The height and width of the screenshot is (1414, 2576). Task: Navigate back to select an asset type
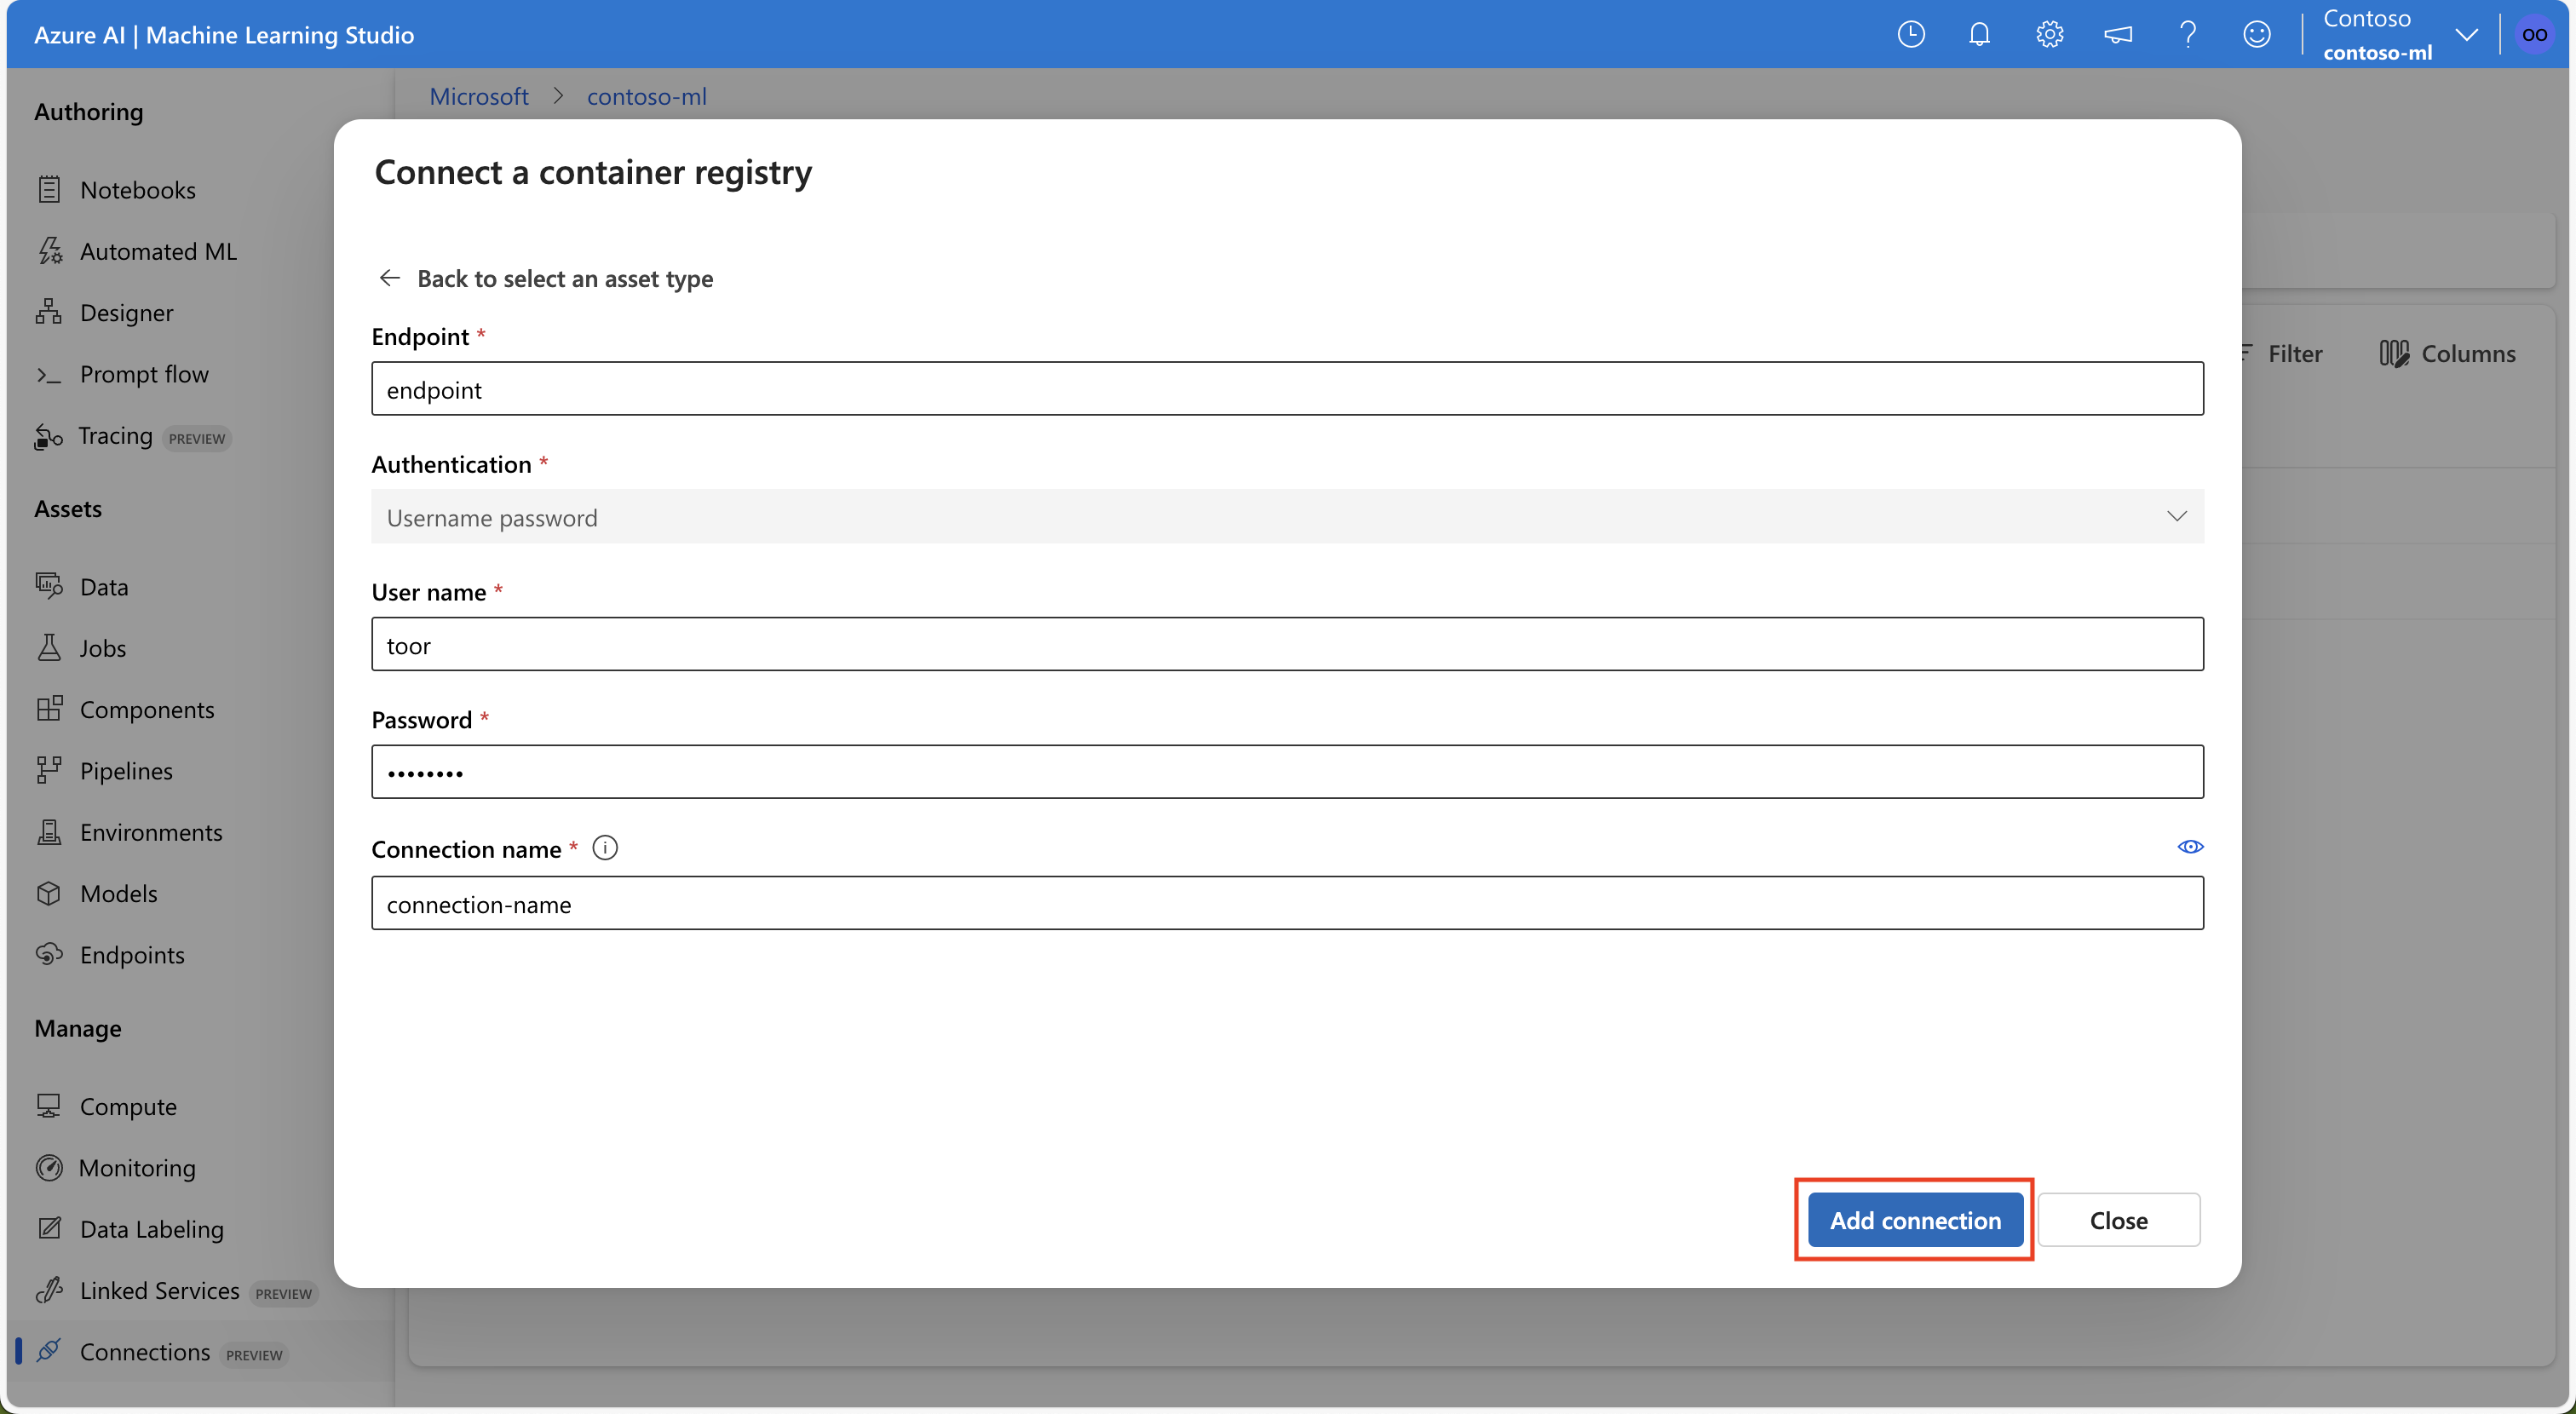(x=547, y=277)
